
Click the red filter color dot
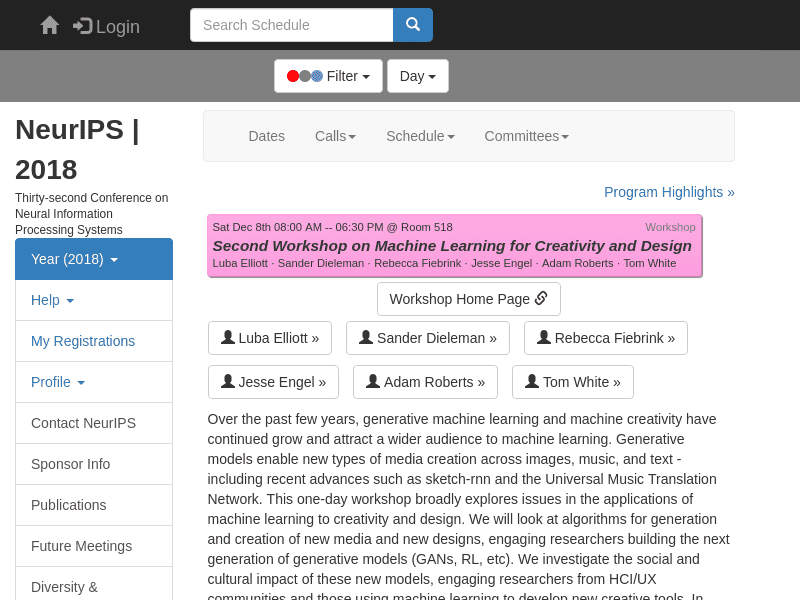click(x=293, y=76)
